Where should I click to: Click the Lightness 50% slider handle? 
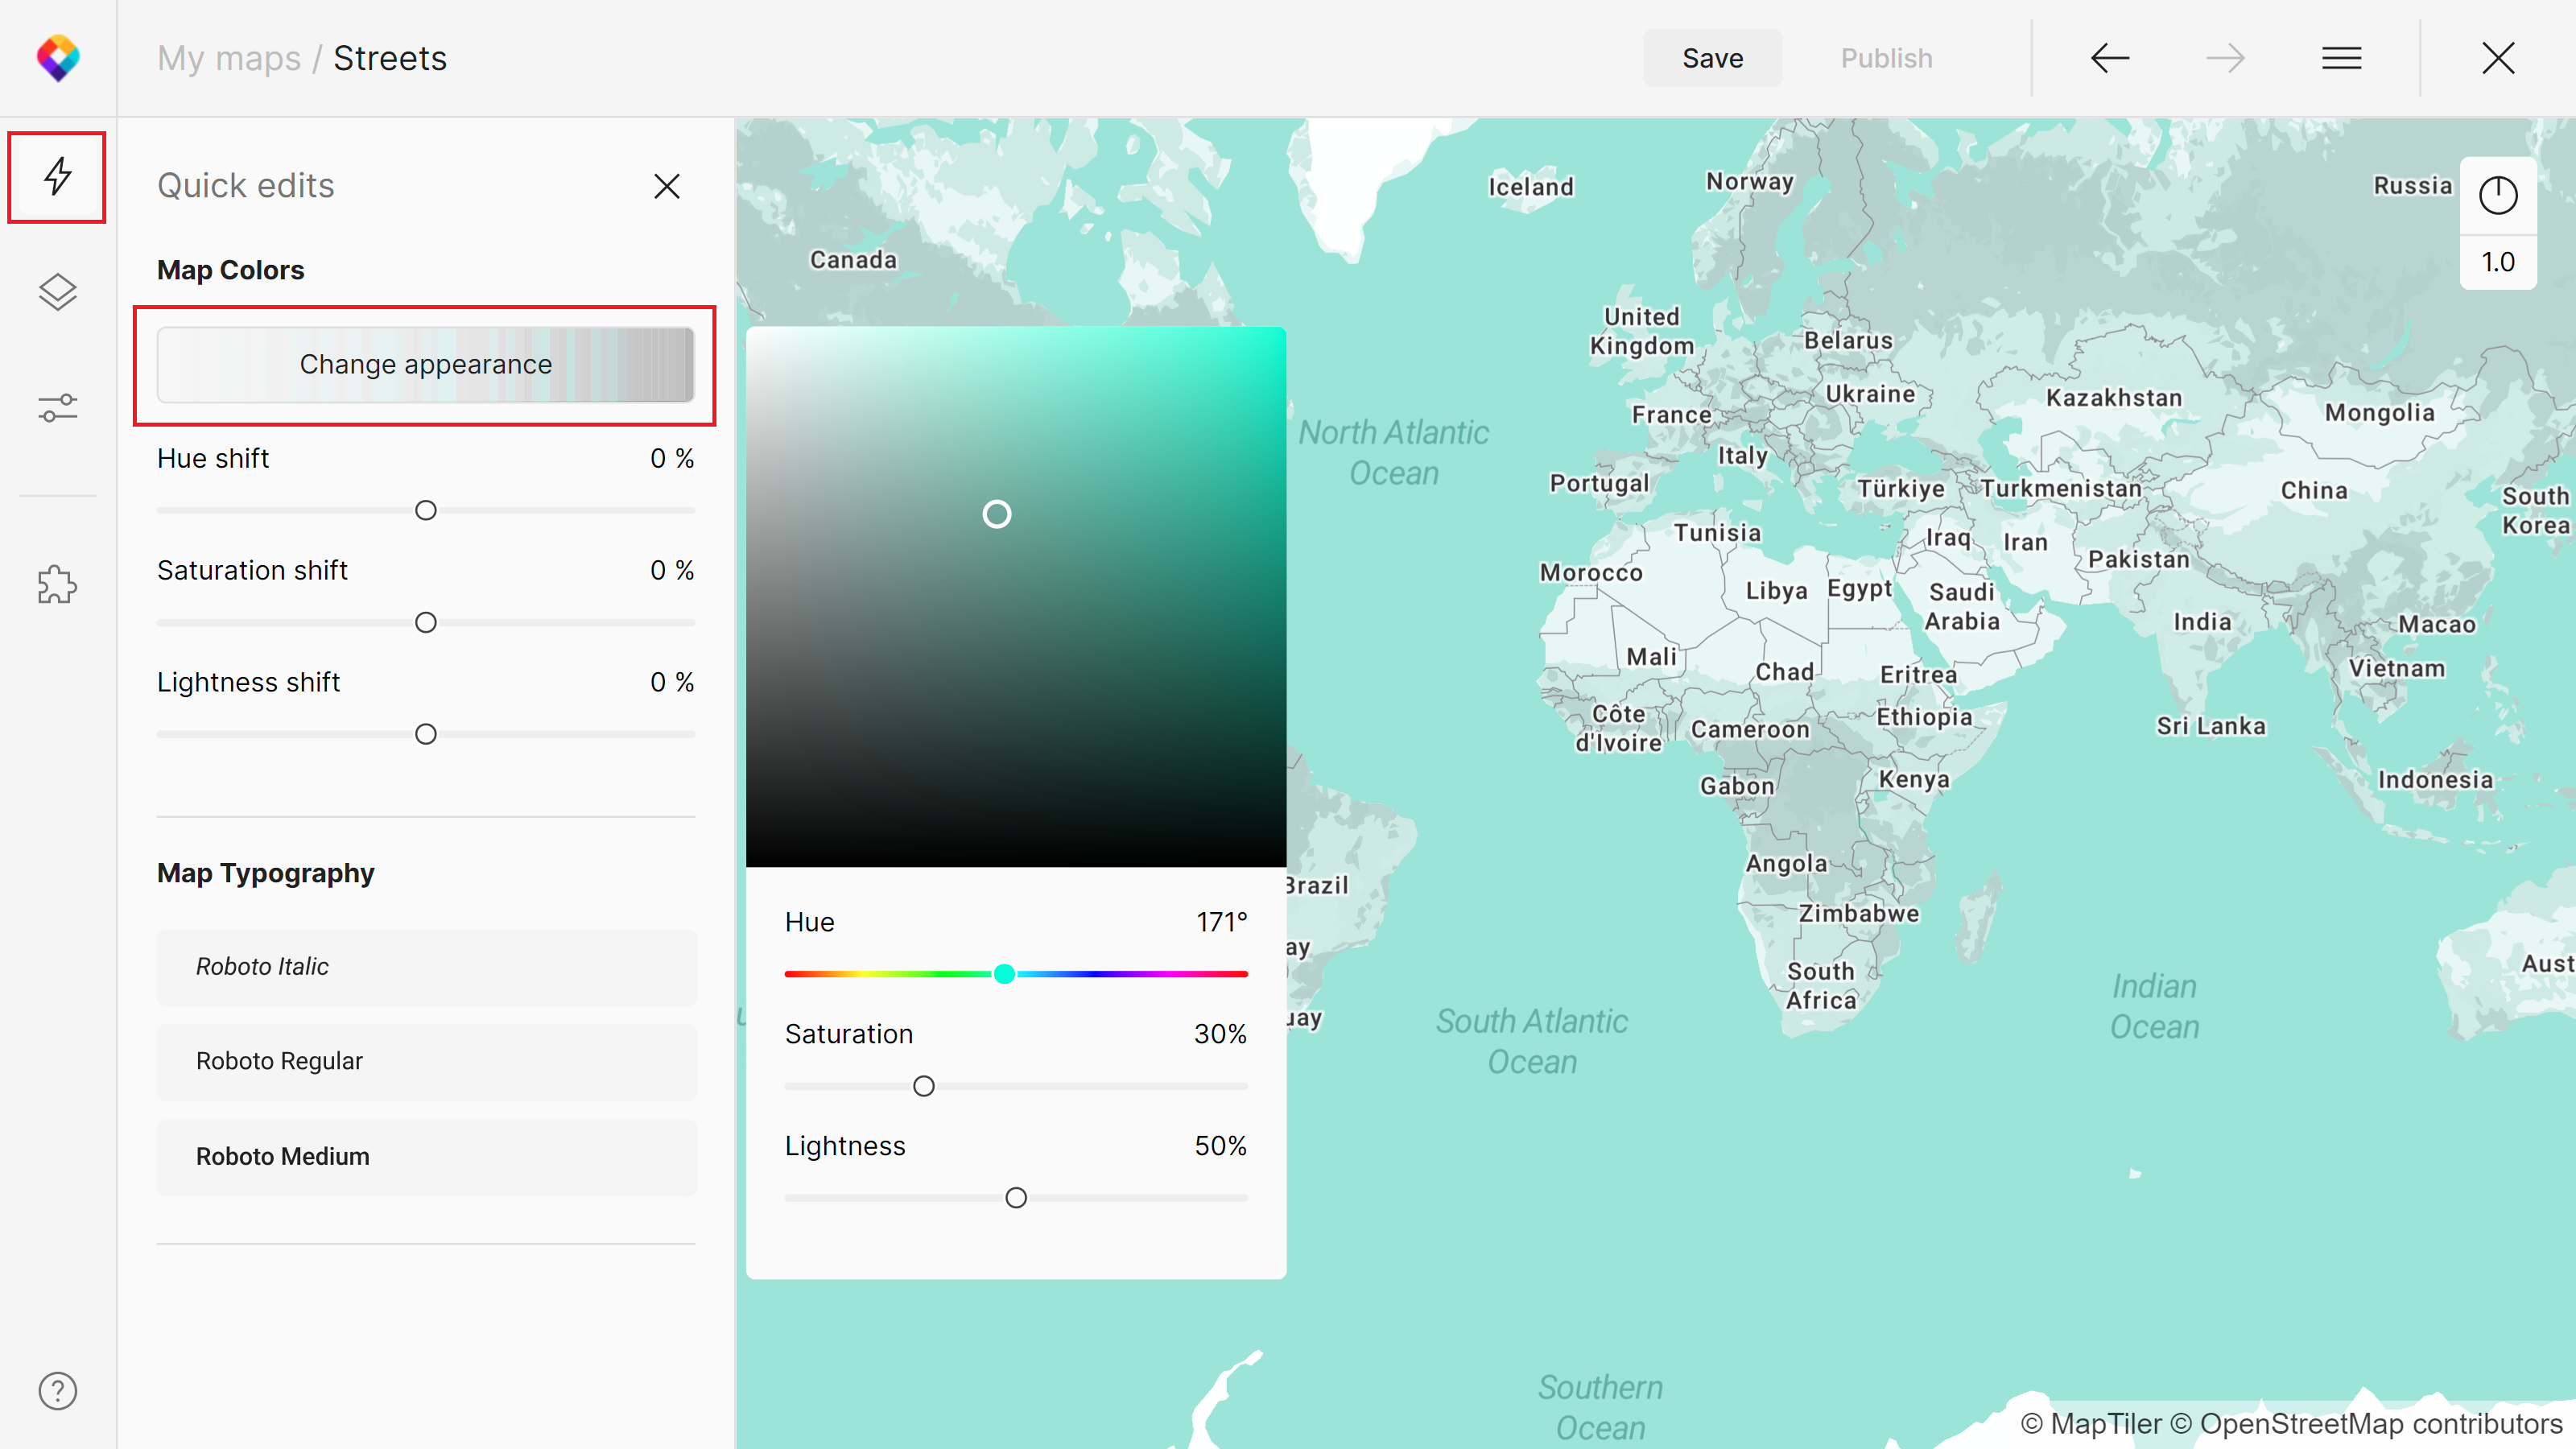[x=1016, y=1198]
